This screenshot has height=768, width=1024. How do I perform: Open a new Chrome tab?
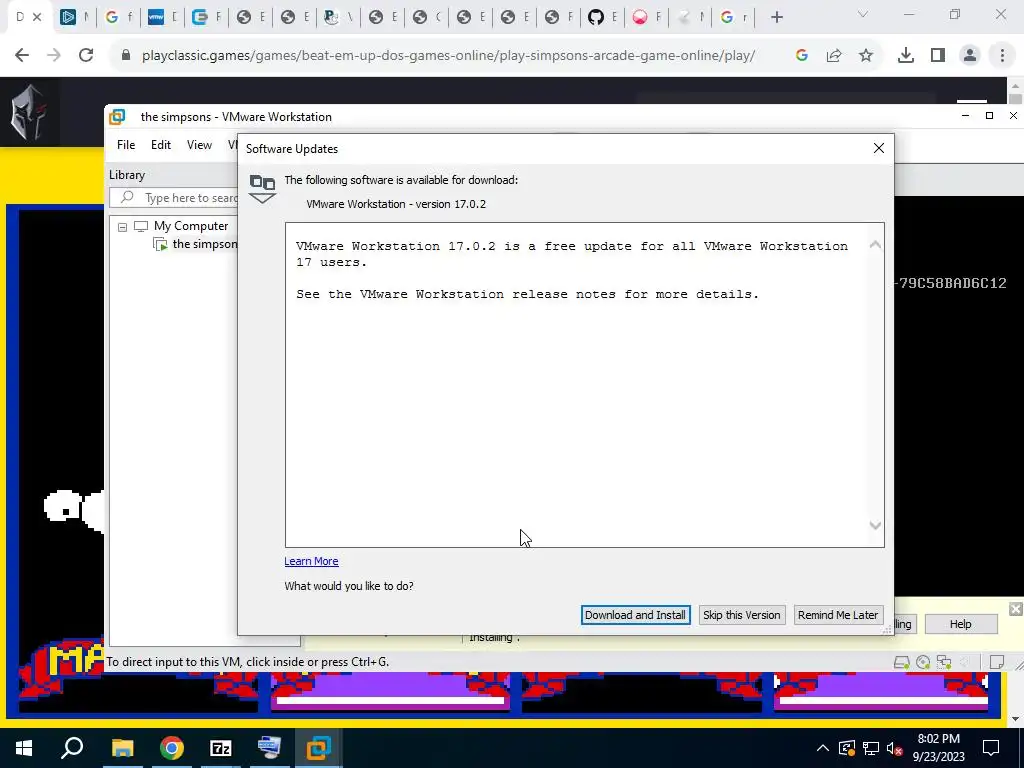point(776,18)
